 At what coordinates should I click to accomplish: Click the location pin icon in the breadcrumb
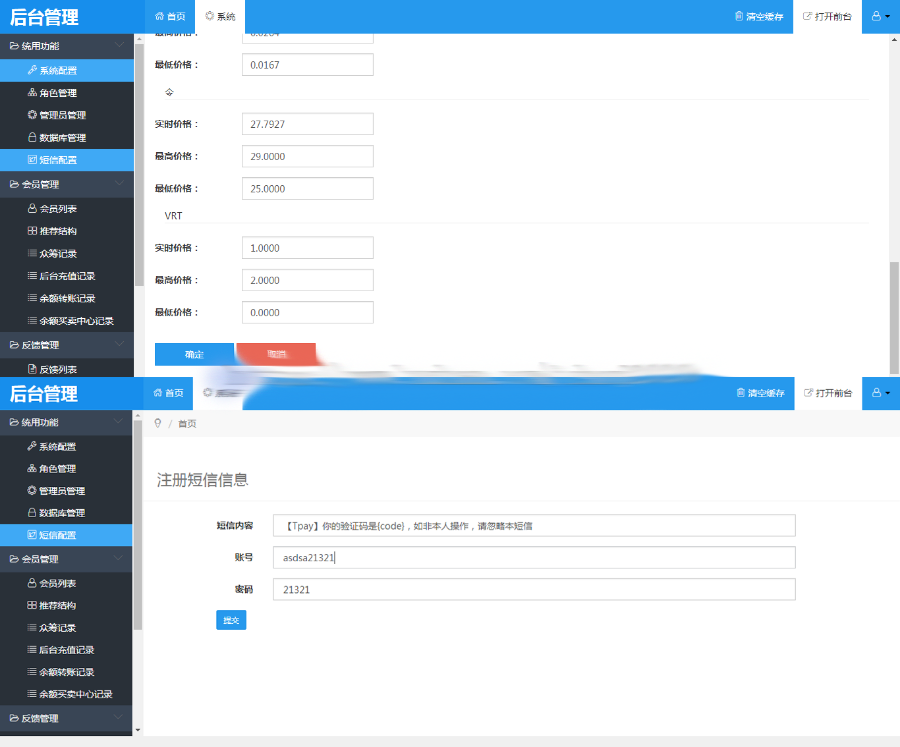click(x=158, y=423)
